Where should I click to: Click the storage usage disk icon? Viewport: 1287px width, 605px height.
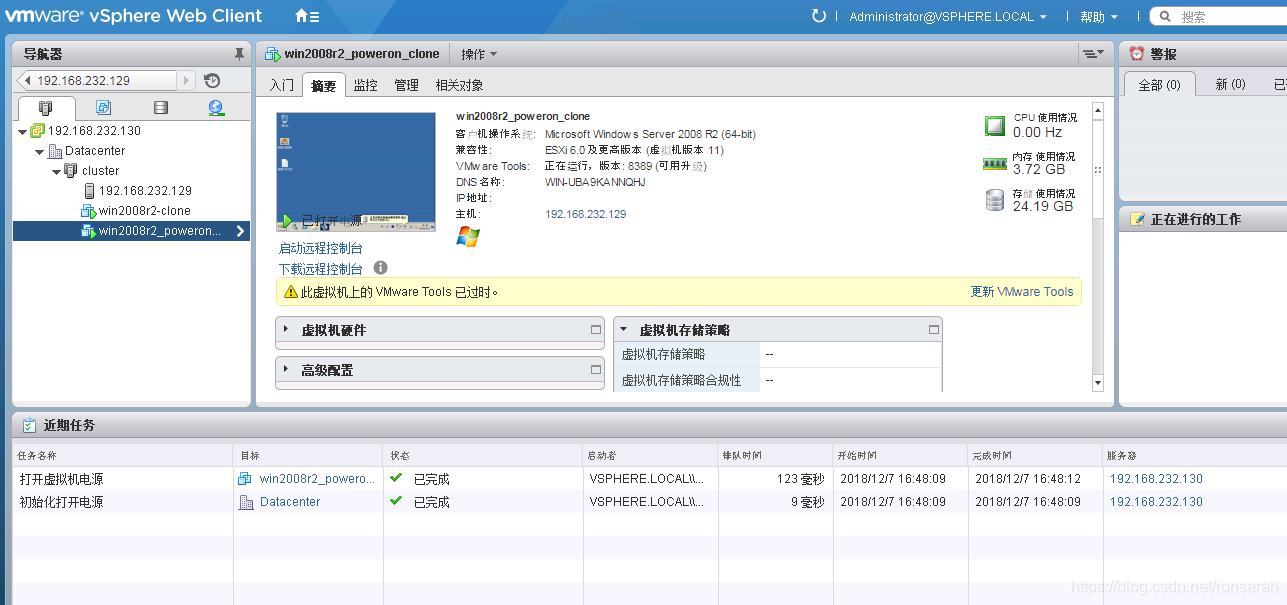point(994,200)
